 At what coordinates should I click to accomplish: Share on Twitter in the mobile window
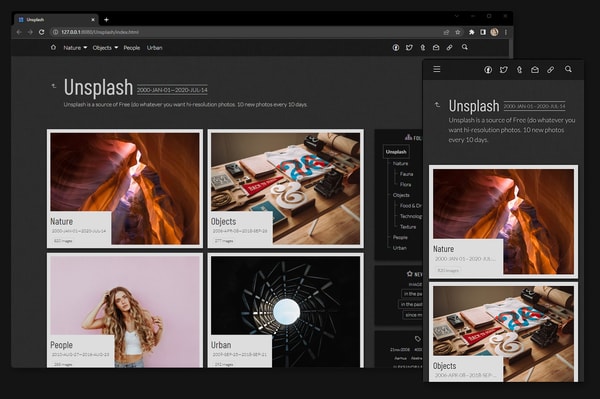click(x=504, y=70)
